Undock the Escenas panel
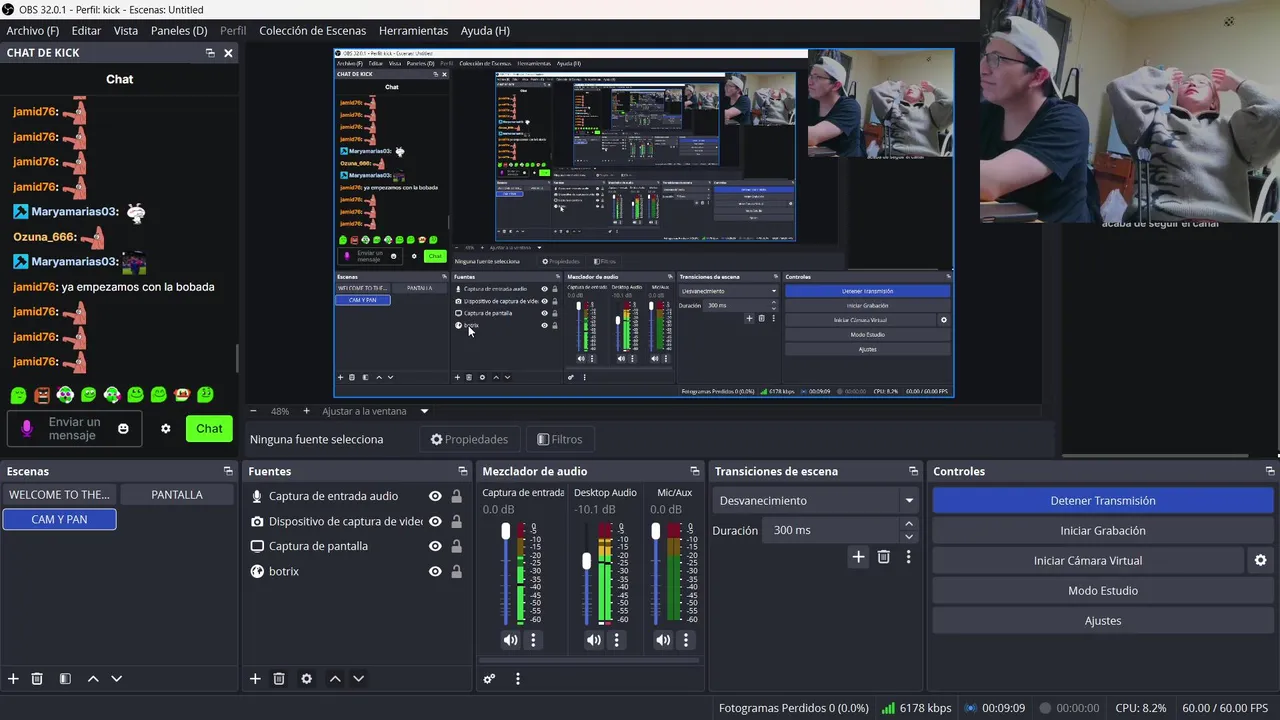Screen dimensions: 1280x720 [x=228, y=471]
